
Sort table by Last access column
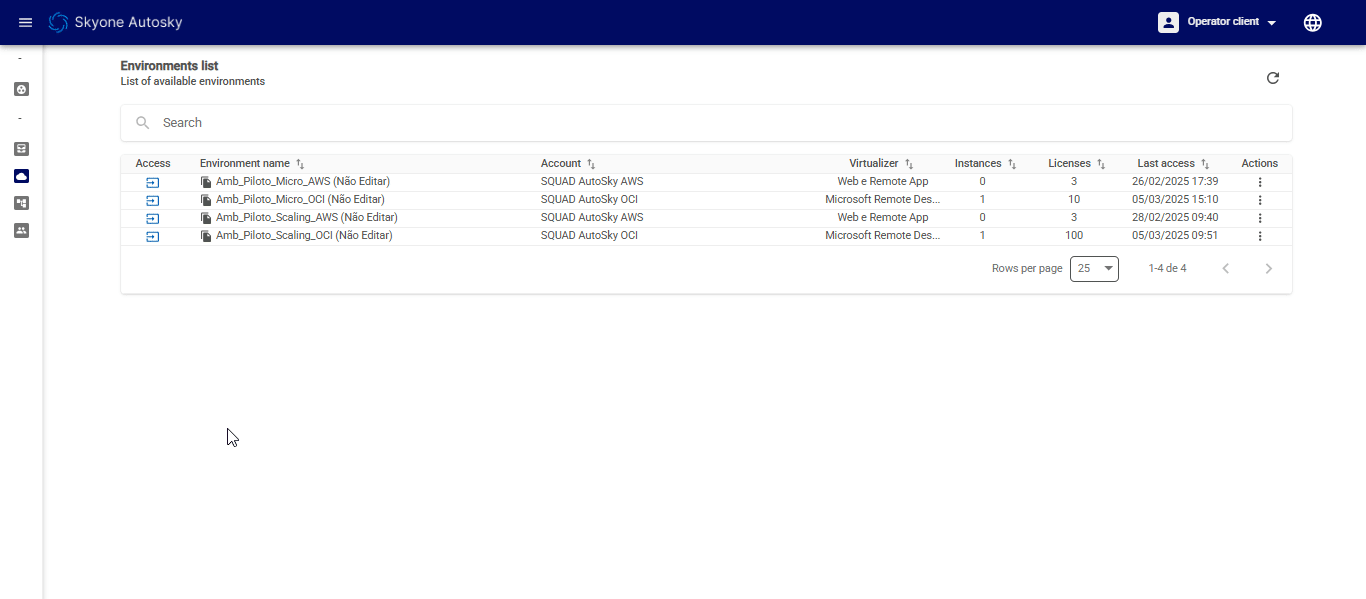pos(1205,164)
